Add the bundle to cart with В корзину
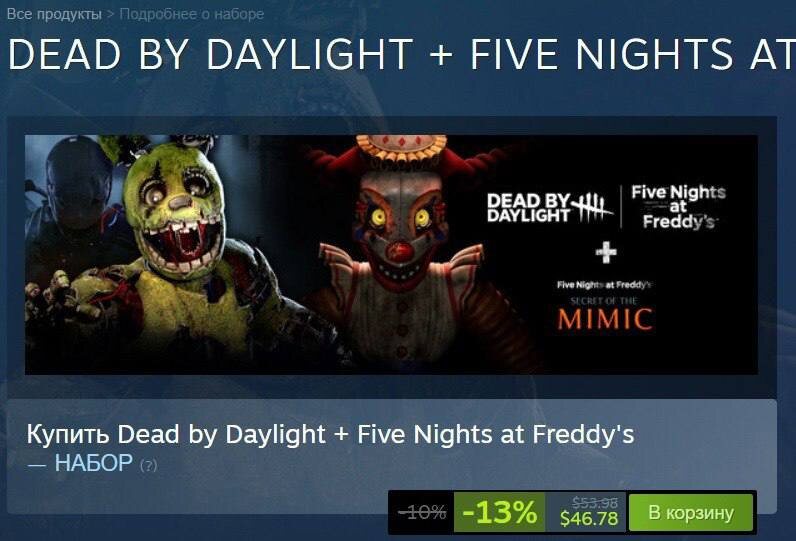This screenshot has width=796, height=541. tap(691, 513)
